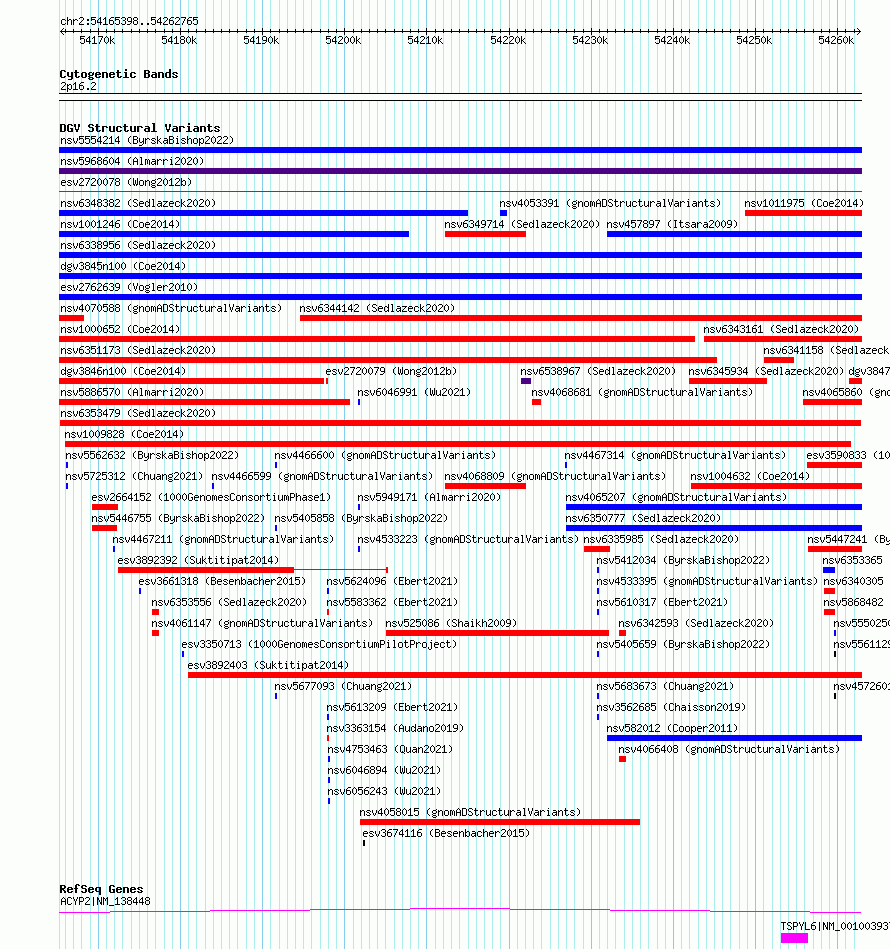Image resolution: width=890 pixels, height=949 pixels.
Task: Click nsv5886570 (Almarri2020) label
Action: [132, 393]
